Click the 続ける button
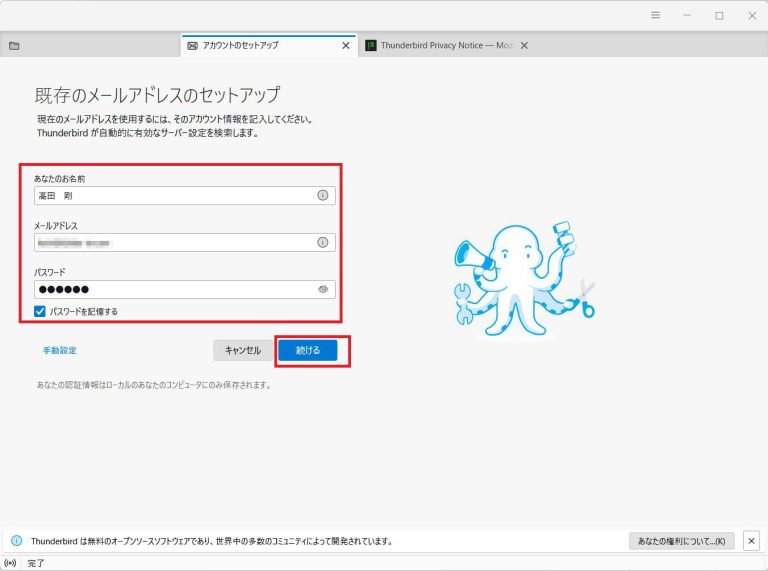768x571 pixels. [x=308, y=350]
